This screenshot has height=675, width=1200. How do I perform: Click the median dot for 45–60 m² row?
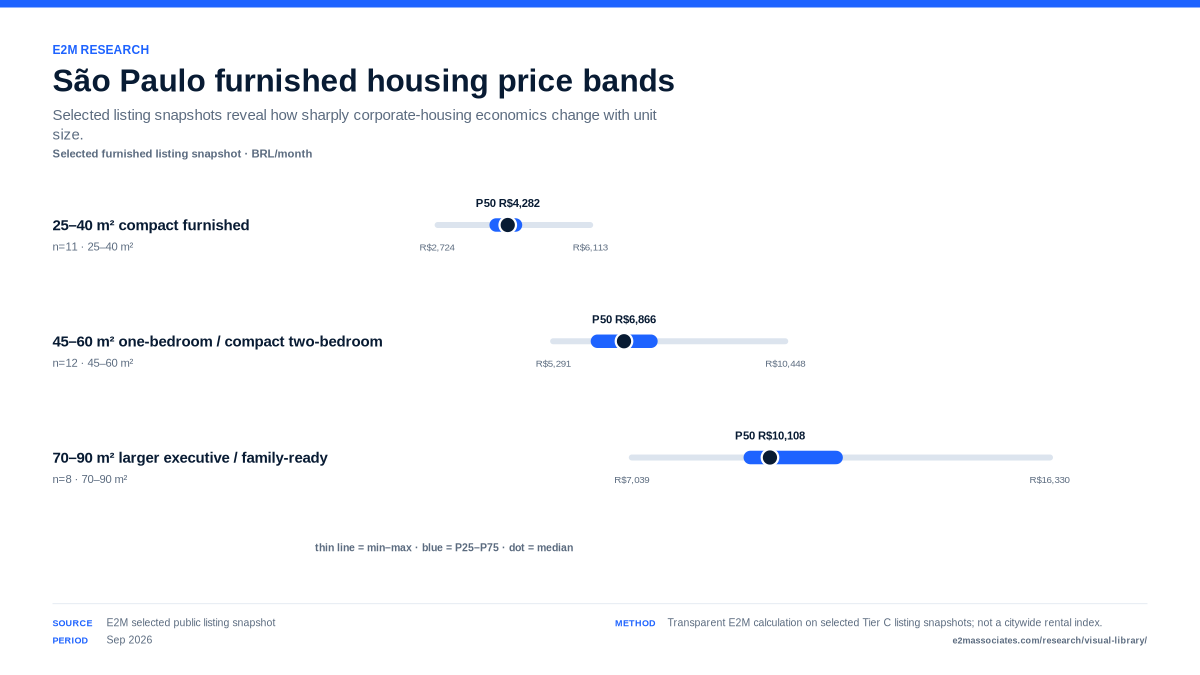624,341
